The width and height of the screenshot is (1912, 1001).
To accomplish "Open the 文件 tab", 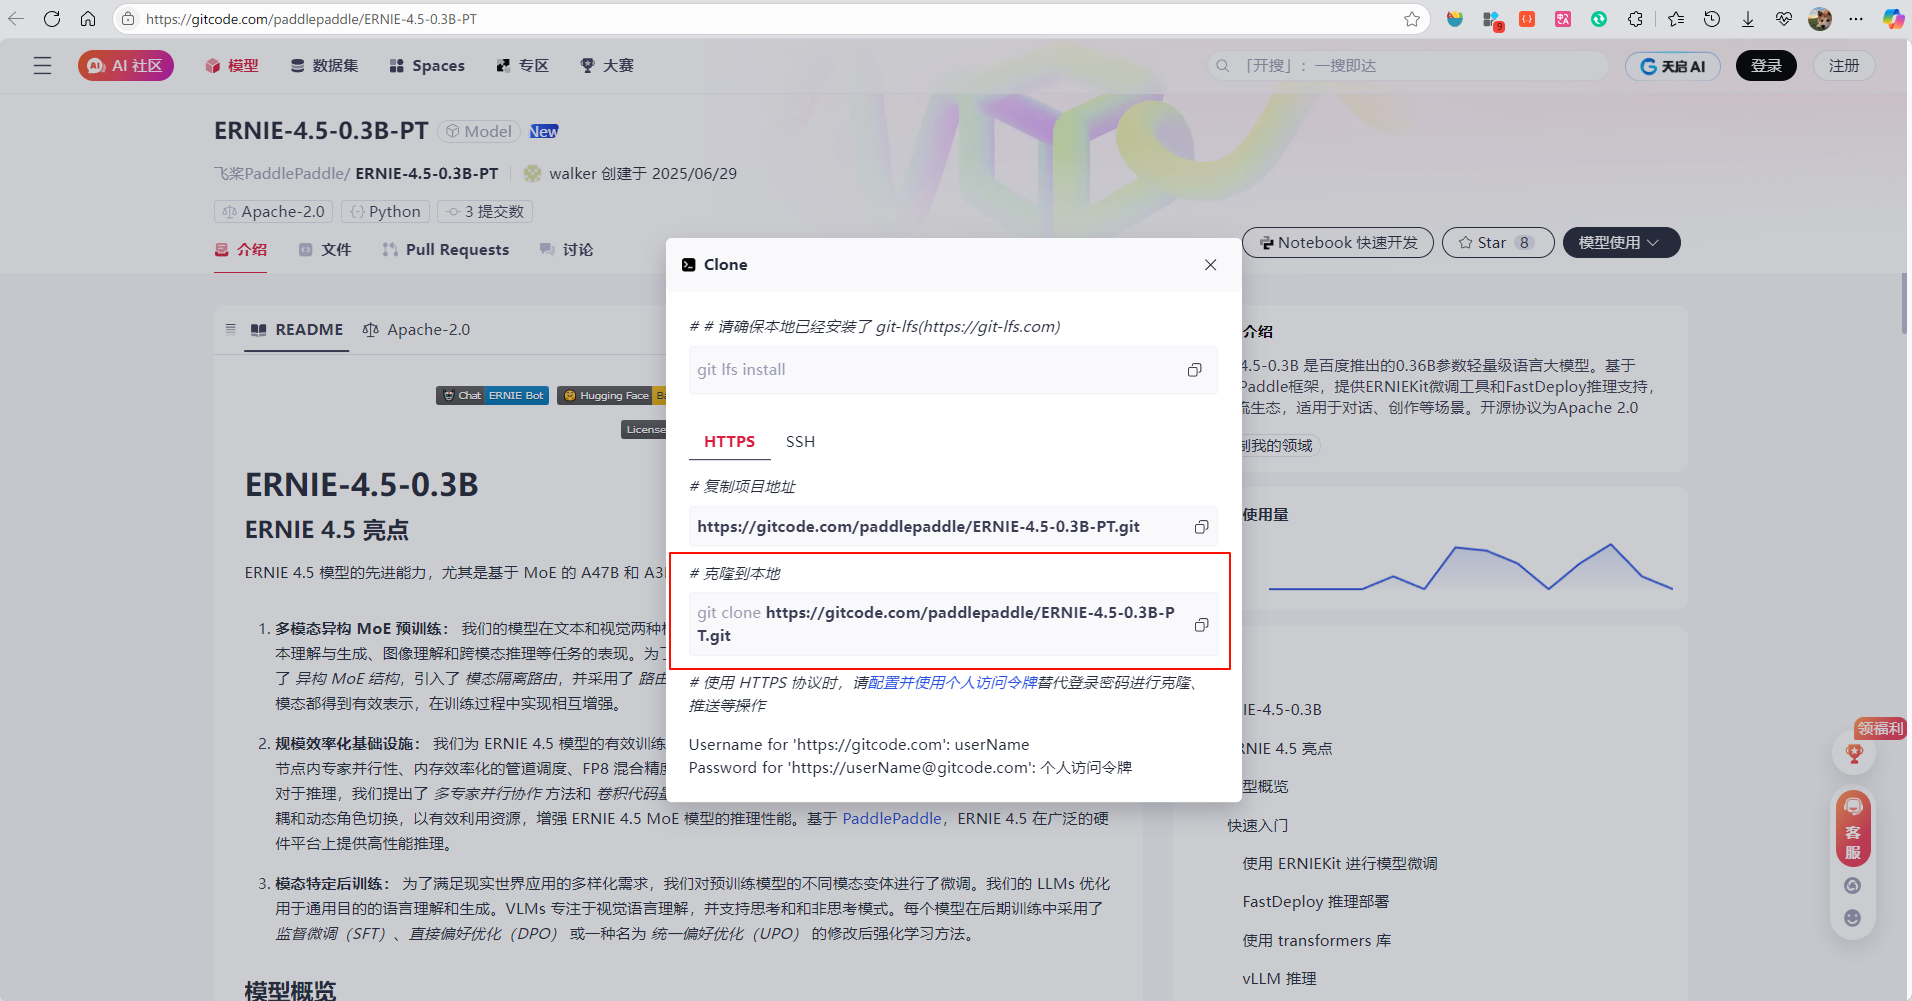I will click(325, 250).
